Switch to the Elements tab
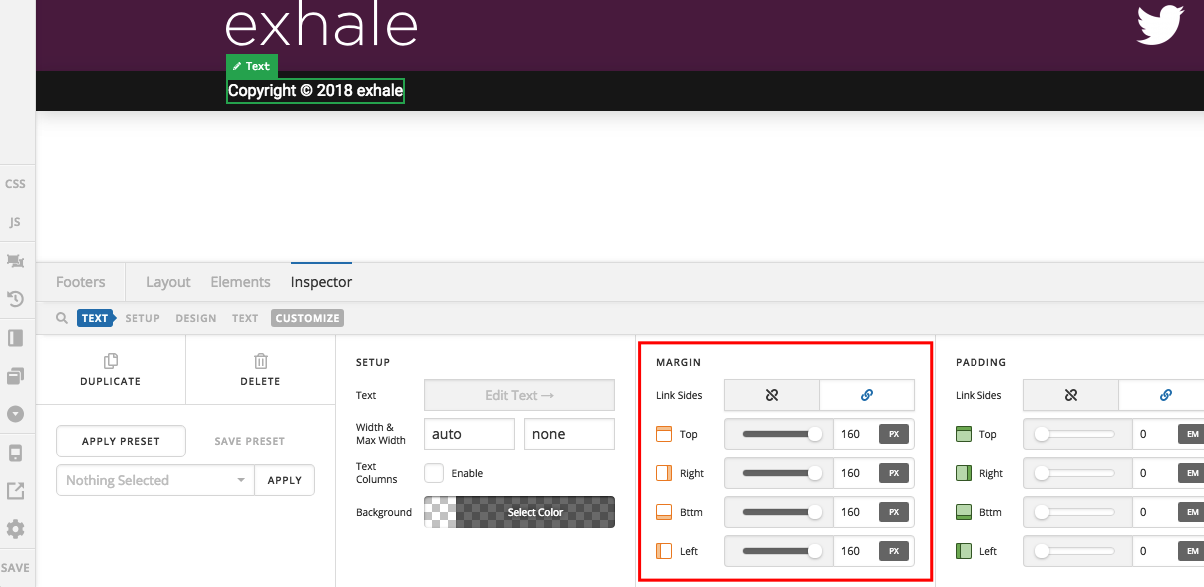The width and height of the screenshot is (1204, 587). tap(240, 282)
